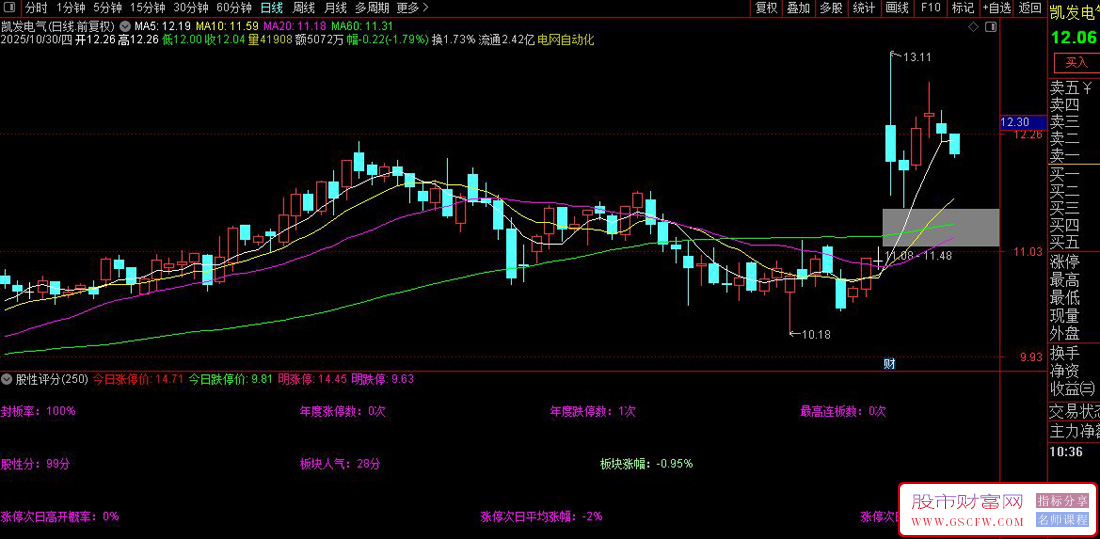1100x539 pixels.
Task: Click the 10.18 low price label
Action: (x=815, y=335)
